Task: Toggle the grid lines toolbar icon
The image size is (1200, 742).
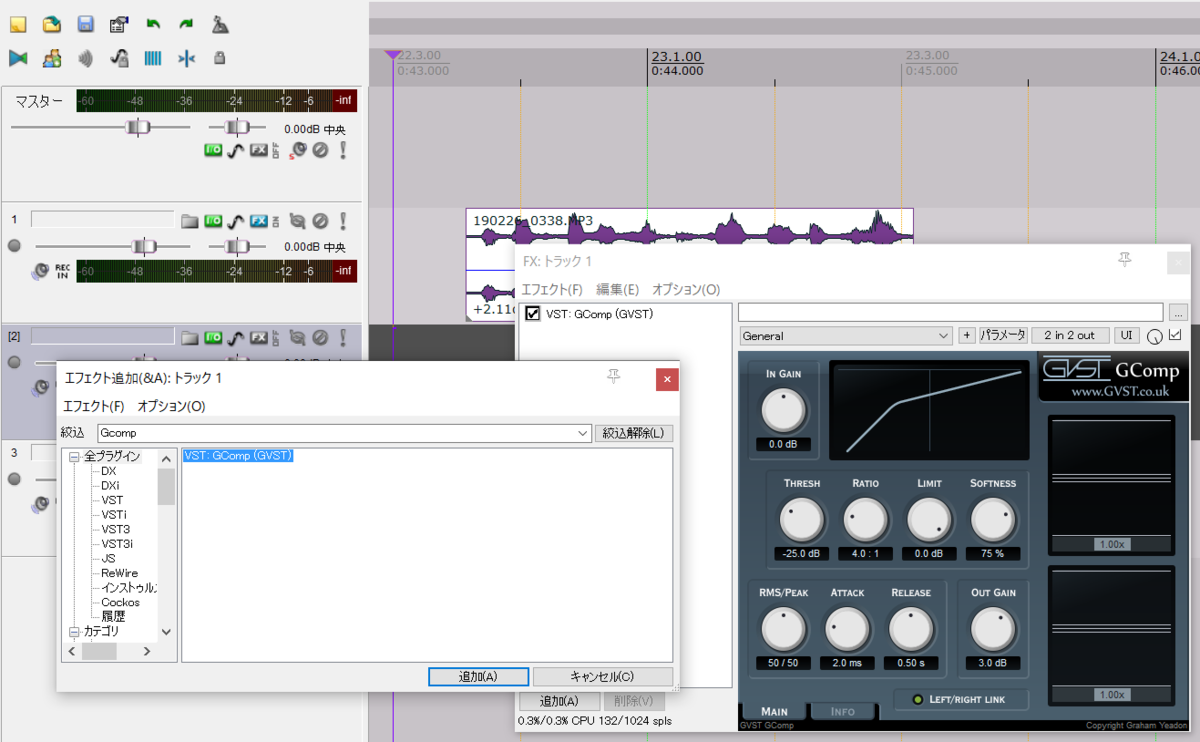Action: (153, 58)
